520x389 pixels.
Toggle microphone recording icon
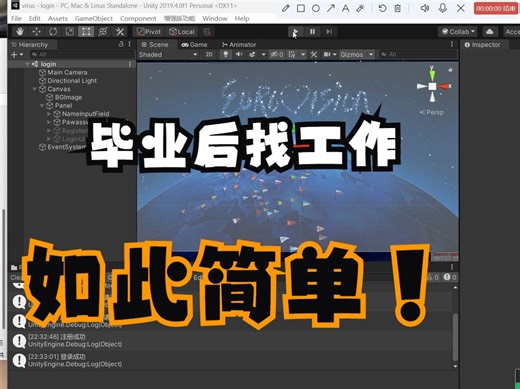coord(443,8)
